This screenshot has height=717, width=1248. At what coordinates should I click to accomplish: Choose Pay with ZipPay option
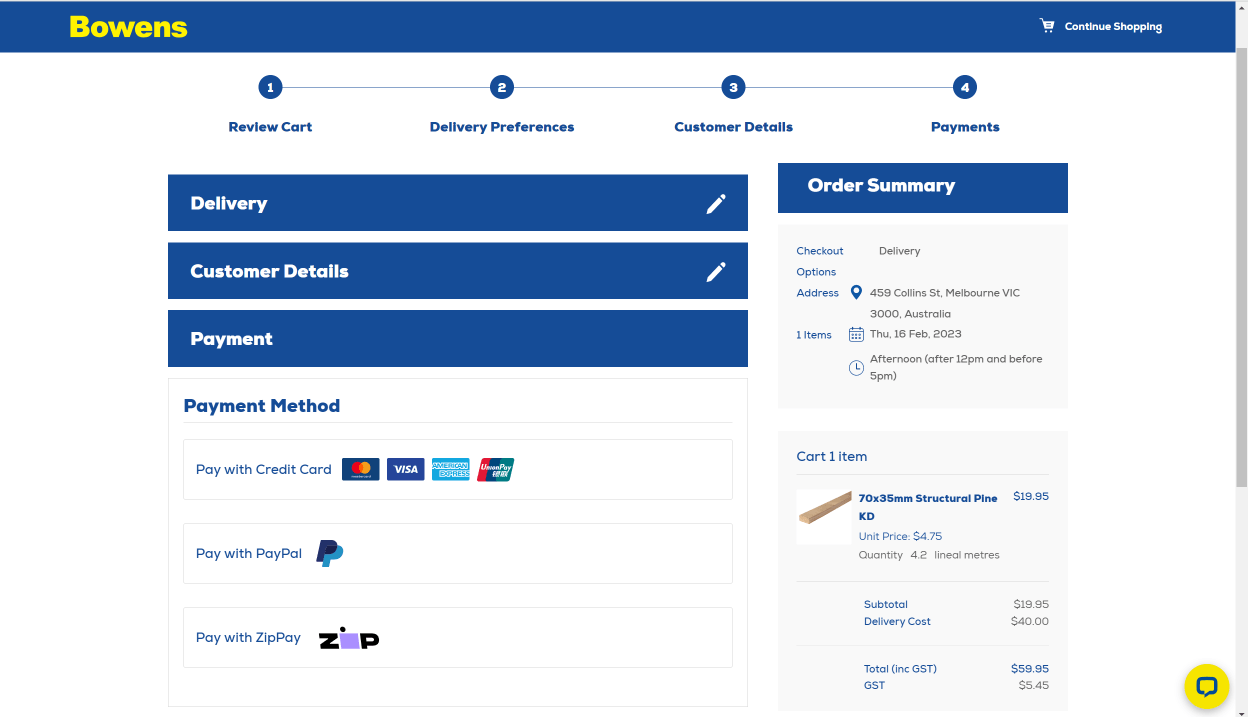click(248, 637)
